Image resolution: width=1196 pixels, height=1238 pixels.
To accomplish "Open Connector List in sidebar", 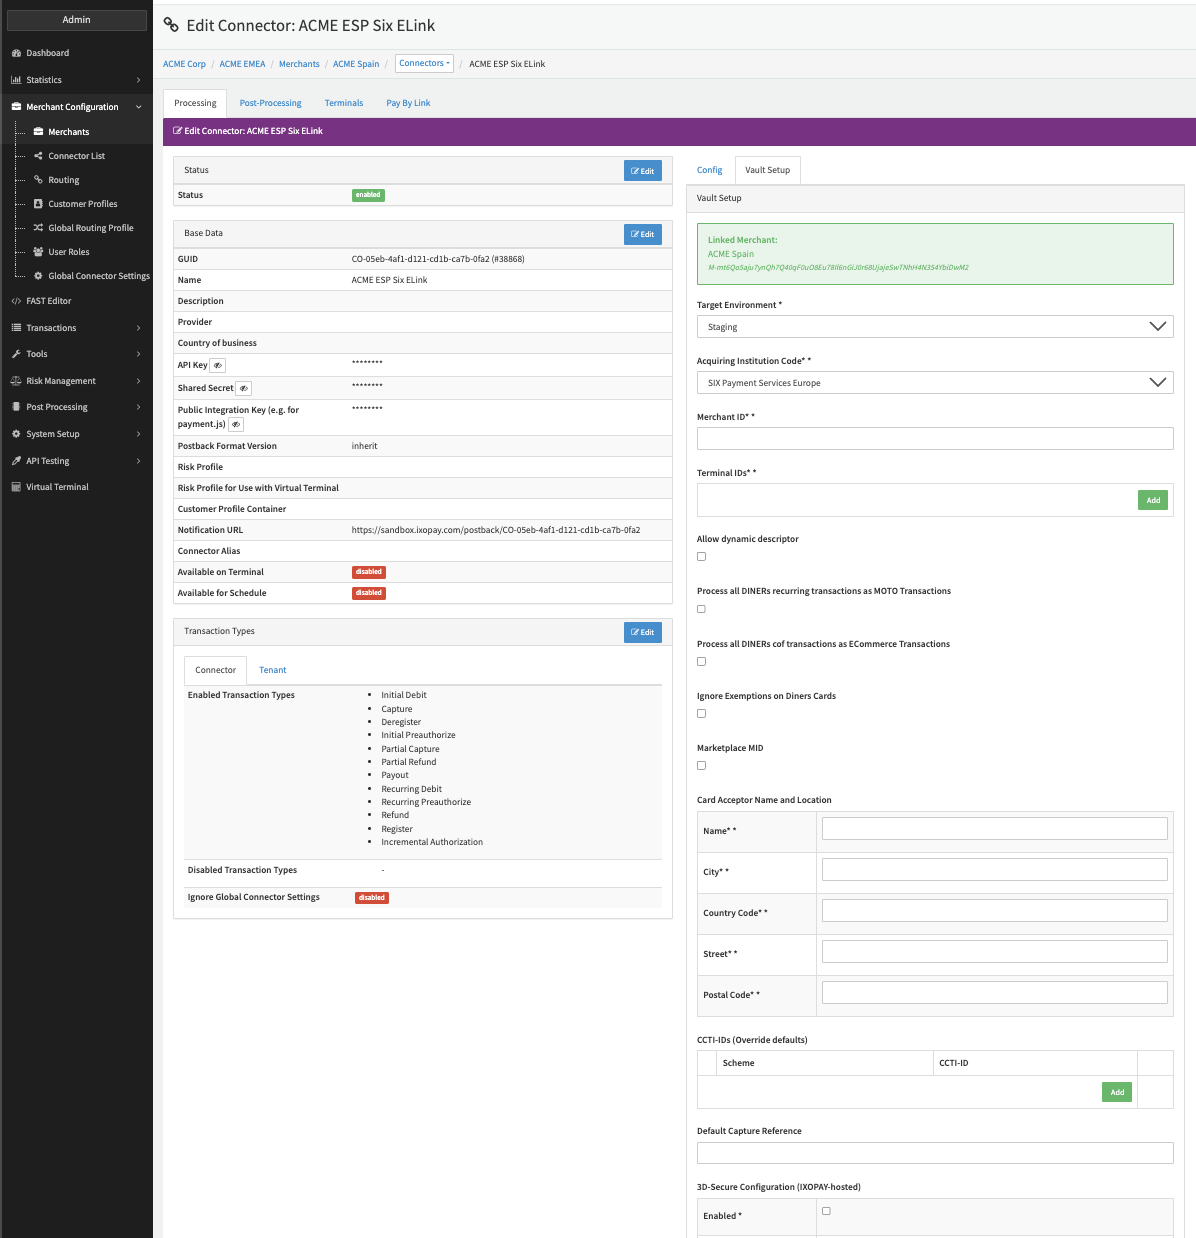I will (76, 156).
